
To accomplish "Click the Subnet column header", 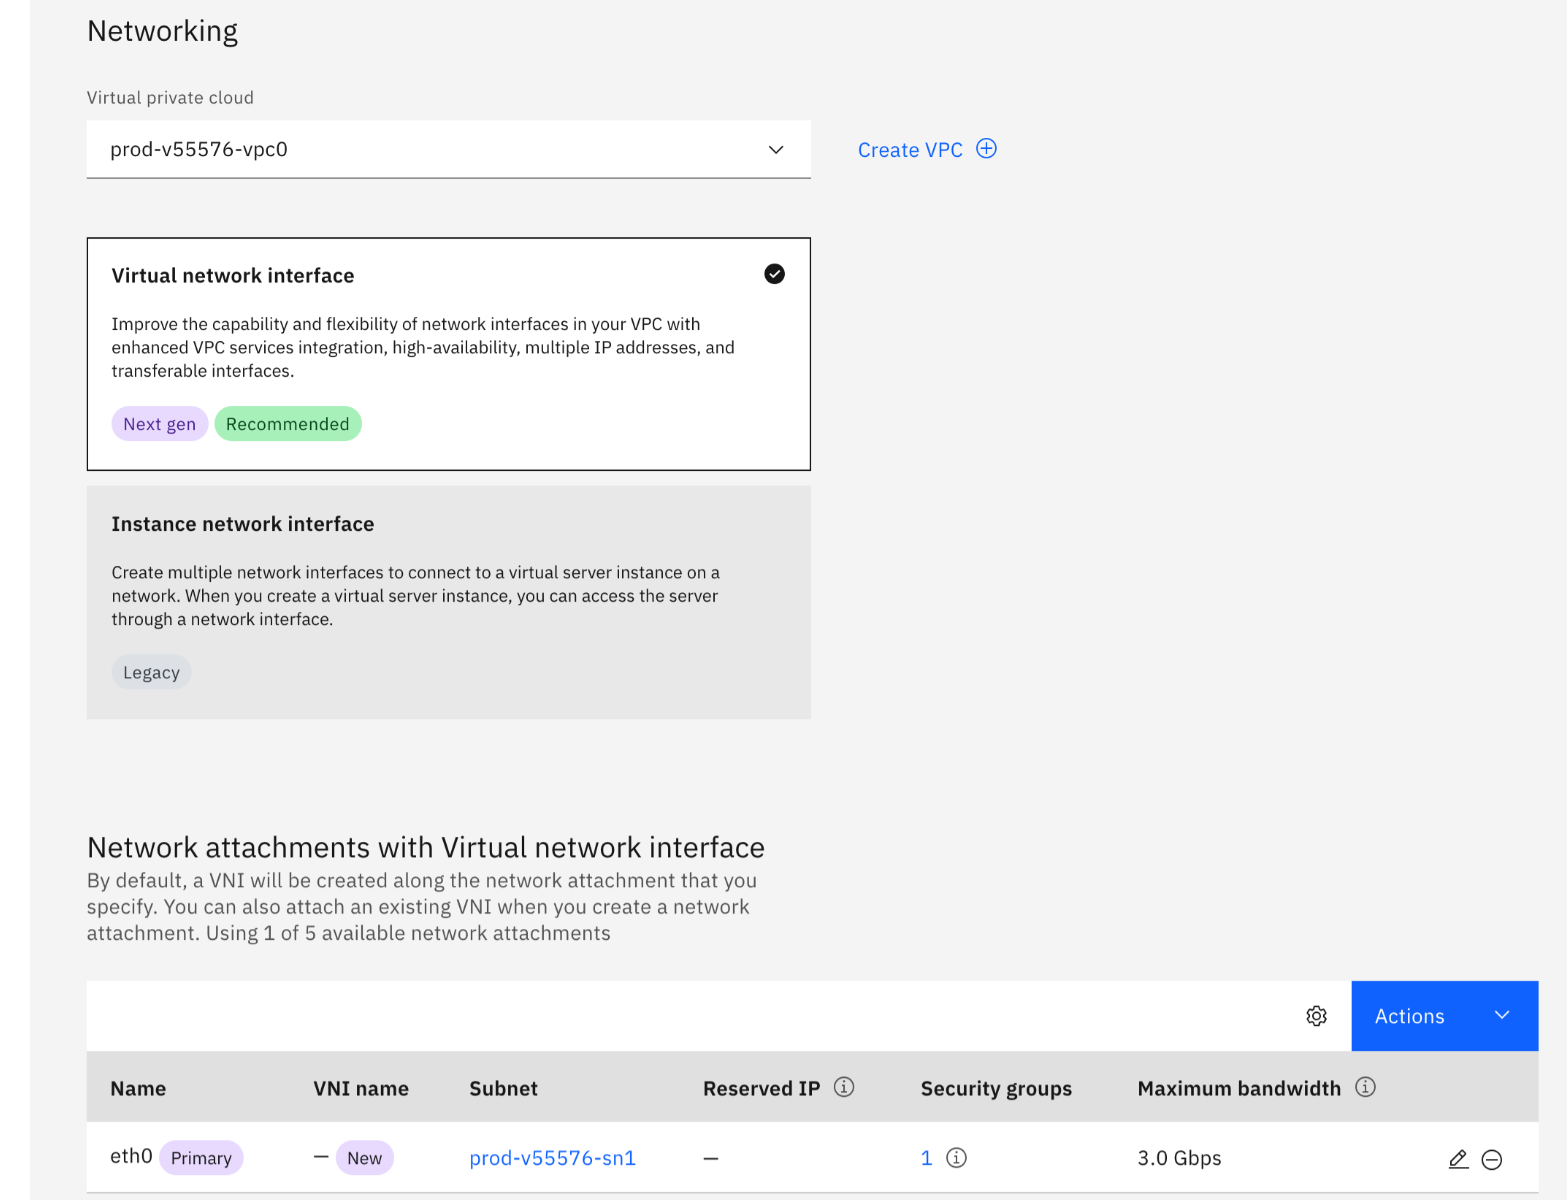I will (x=503, y=1088).
